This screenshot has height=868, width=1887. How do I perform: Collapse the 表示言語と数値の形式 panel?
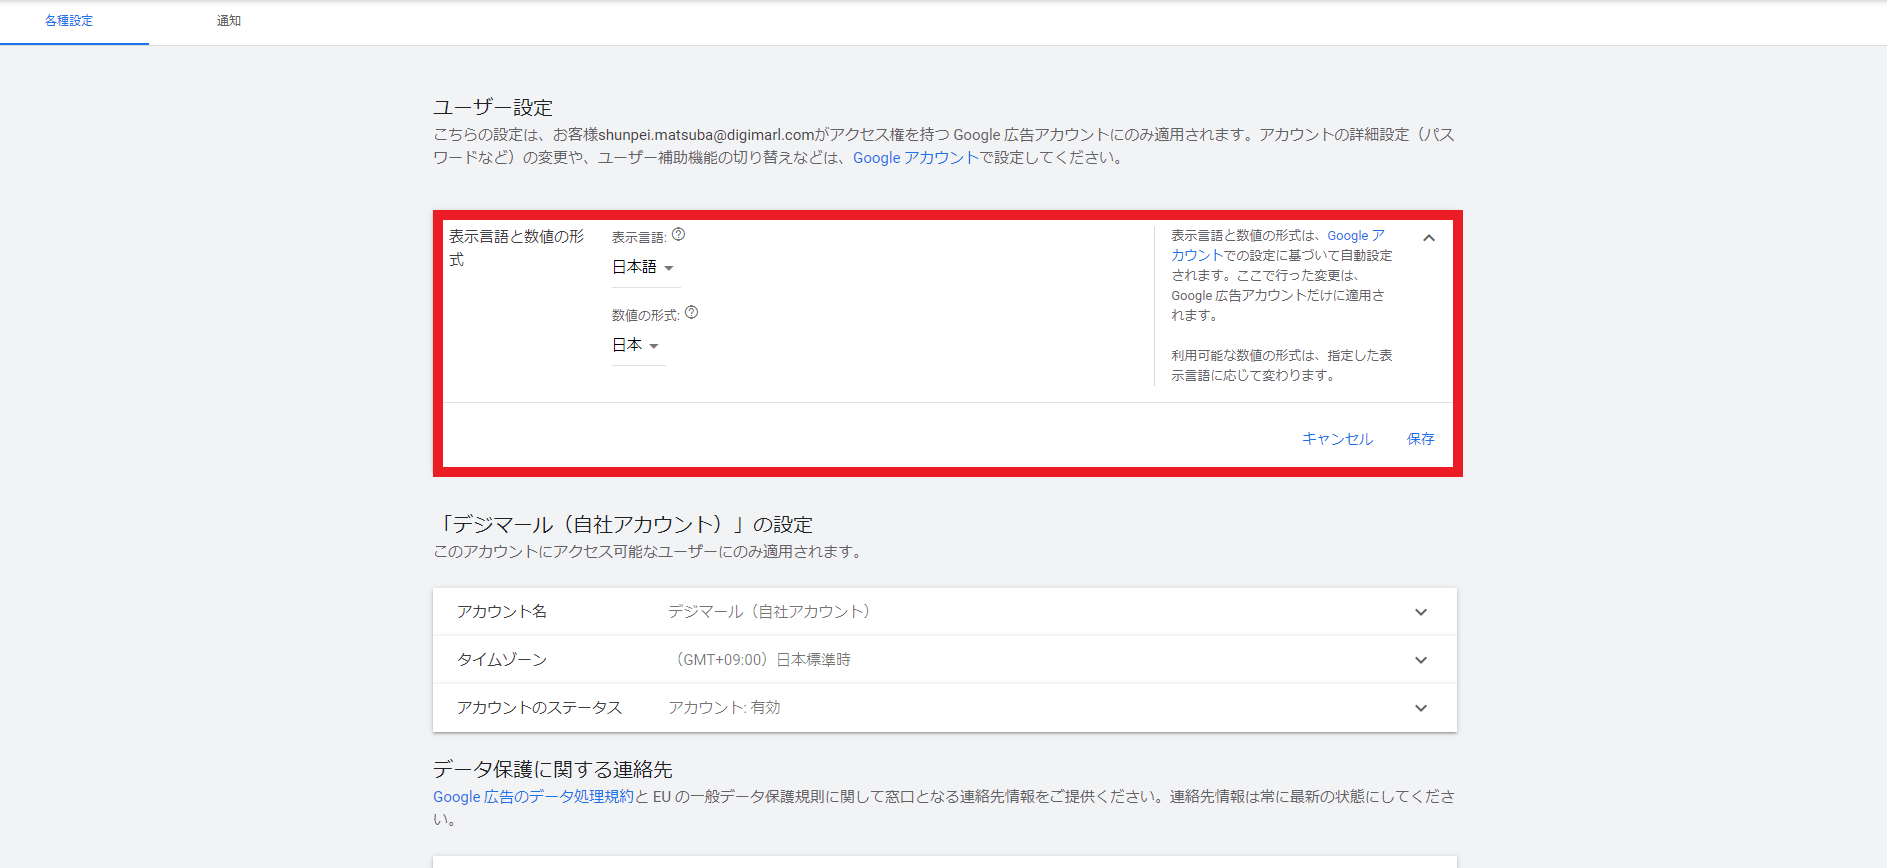(x=1429, y=238)
